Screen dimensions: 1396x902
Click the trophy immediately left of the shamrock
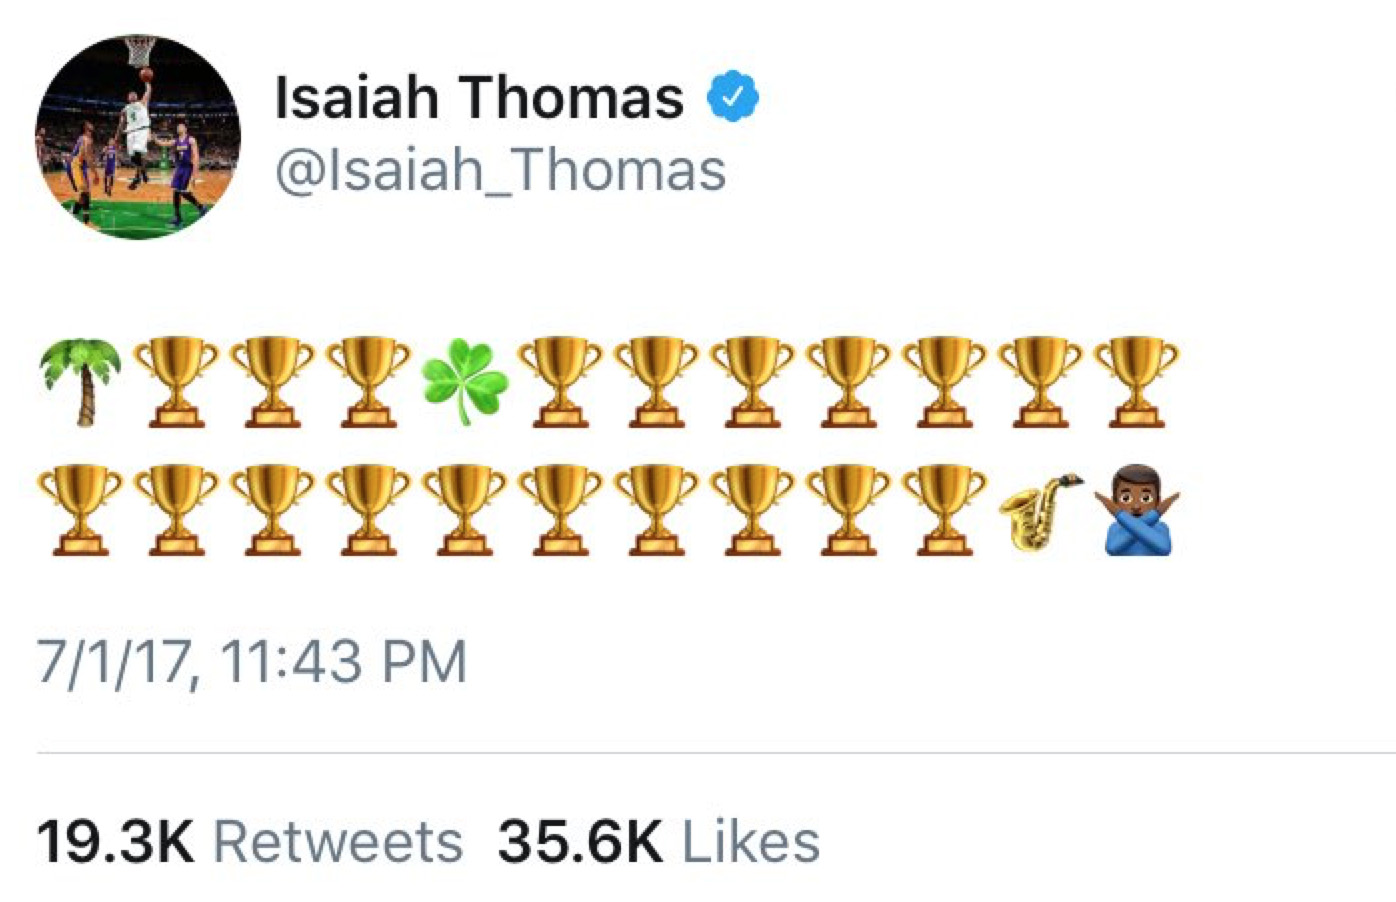click(368, 382)
